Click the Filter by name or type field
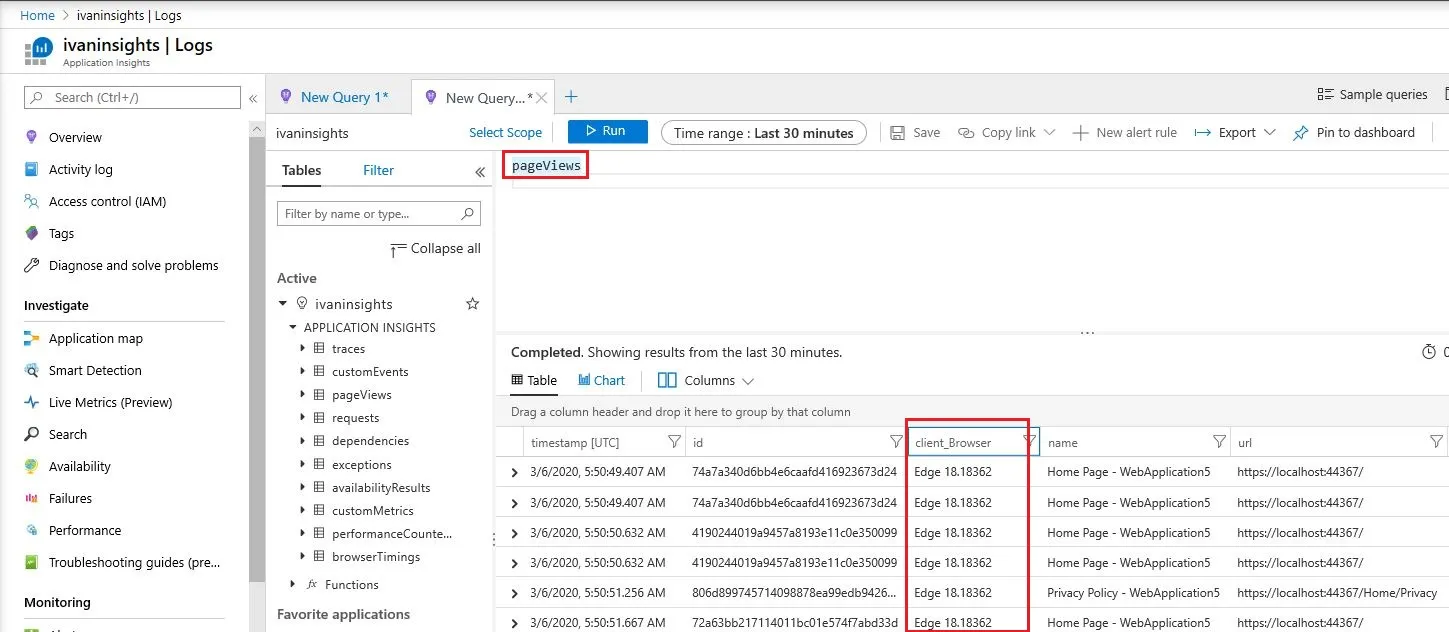Viewport: 1449px width, 632px height. (379, 214)
